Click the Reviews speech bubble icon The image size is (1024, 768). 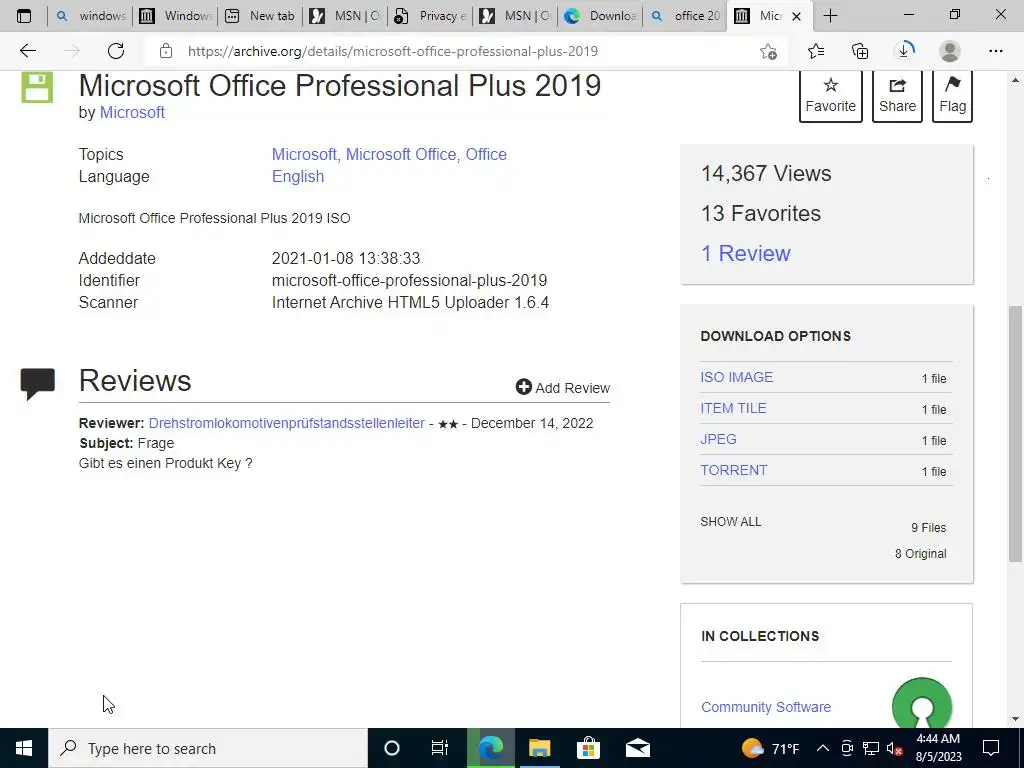(x=38, y=383)
